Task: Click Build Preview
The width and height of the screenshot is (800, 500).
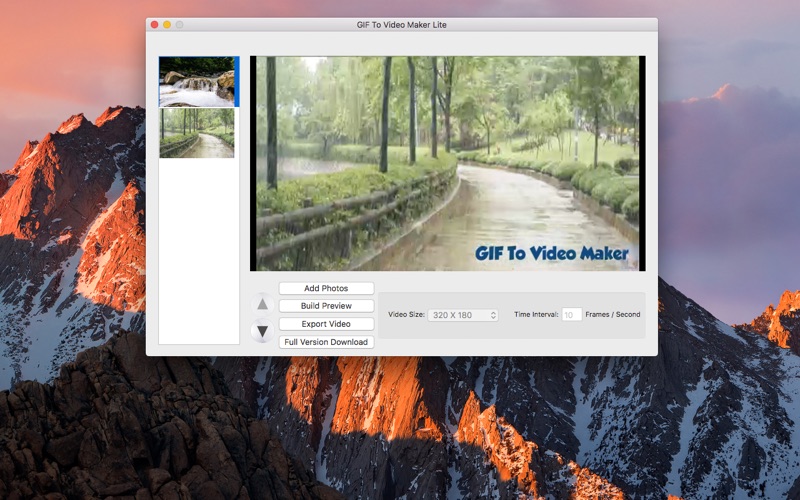Action: [x=326, y=306]
